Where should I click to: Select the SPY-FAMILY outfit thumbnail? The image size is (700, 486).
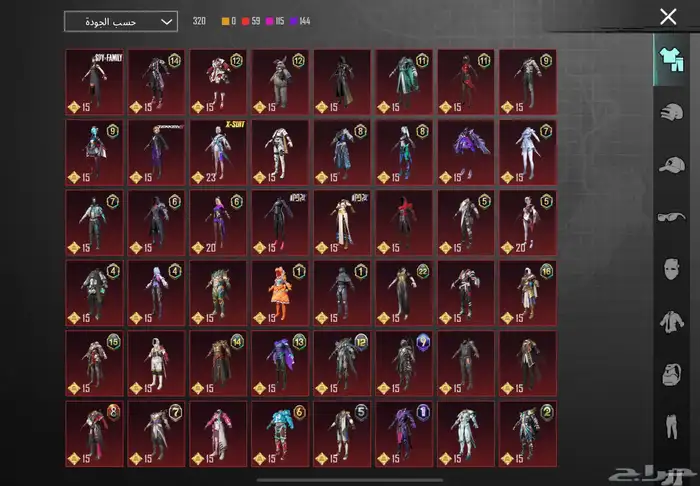[95, 81]
